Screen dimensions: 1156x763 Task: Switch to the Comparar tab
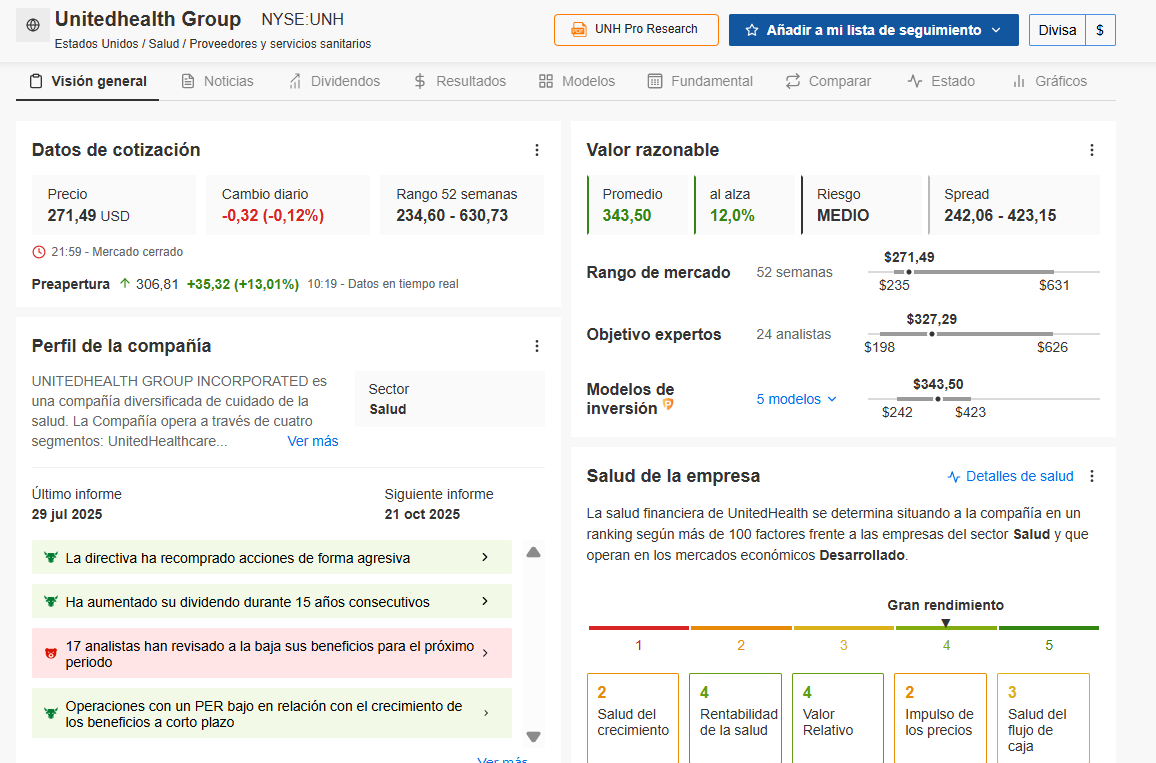click(828, 81)
